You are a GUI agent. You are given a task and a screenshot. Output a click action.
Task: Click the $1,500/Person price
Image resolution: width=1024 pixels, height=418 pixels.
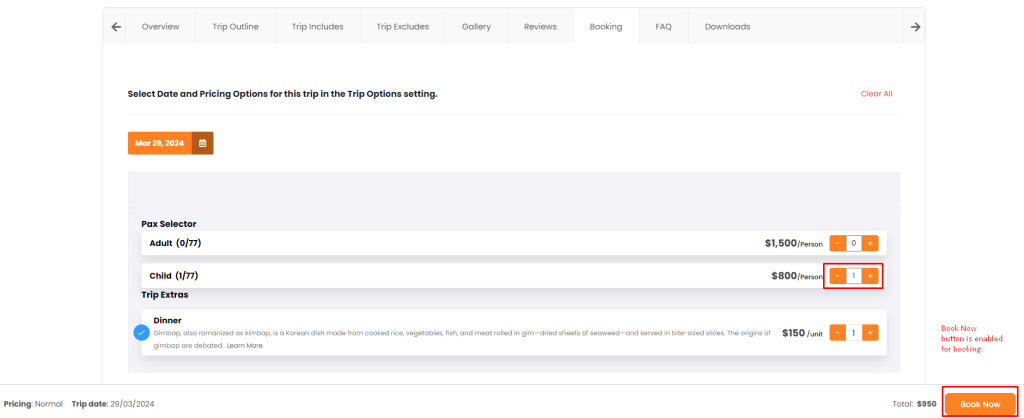tap(793, 243)
